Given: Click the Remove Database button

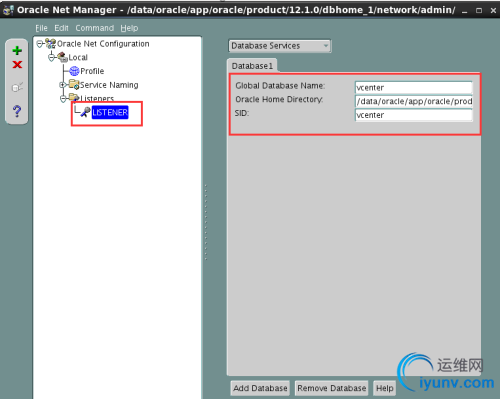Looking at the screenshot, I should (332, 388).
